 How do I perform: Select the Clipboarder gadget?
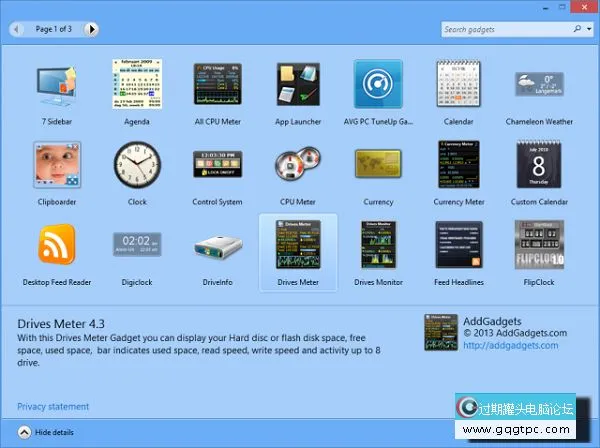56,165
